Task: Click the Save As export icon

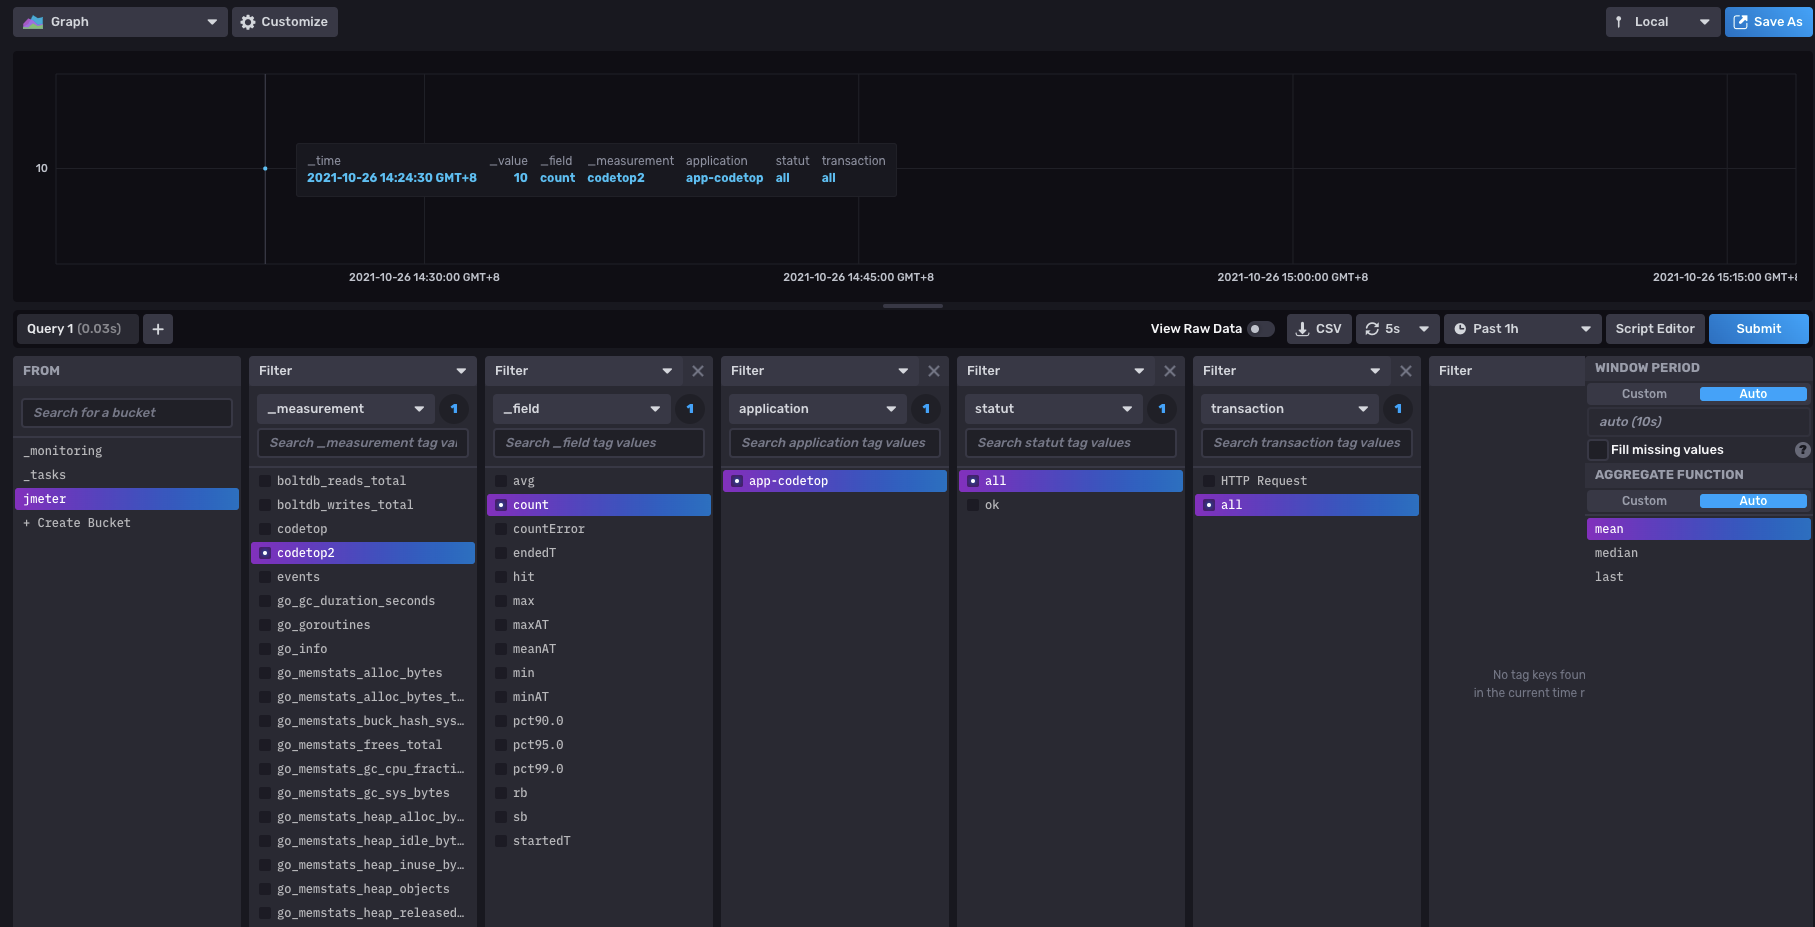Action: (x=1741, y=22)
